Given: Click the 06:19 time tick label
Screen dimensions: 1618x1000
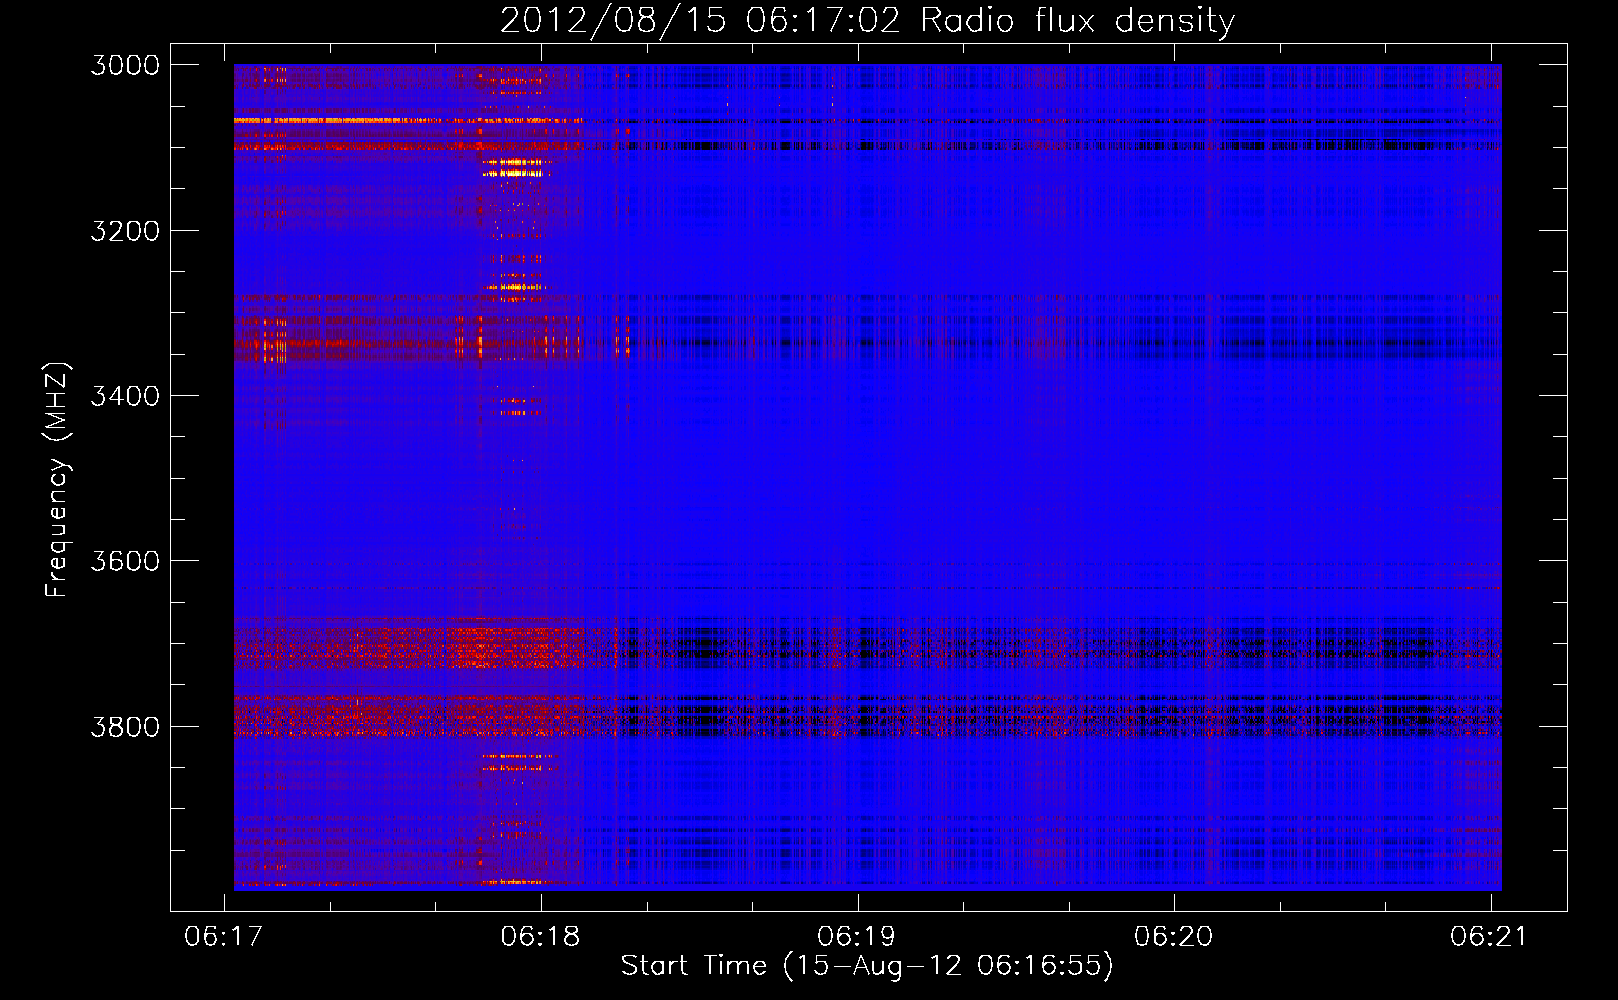Looking at the screenshot, I should coord(857,936).
